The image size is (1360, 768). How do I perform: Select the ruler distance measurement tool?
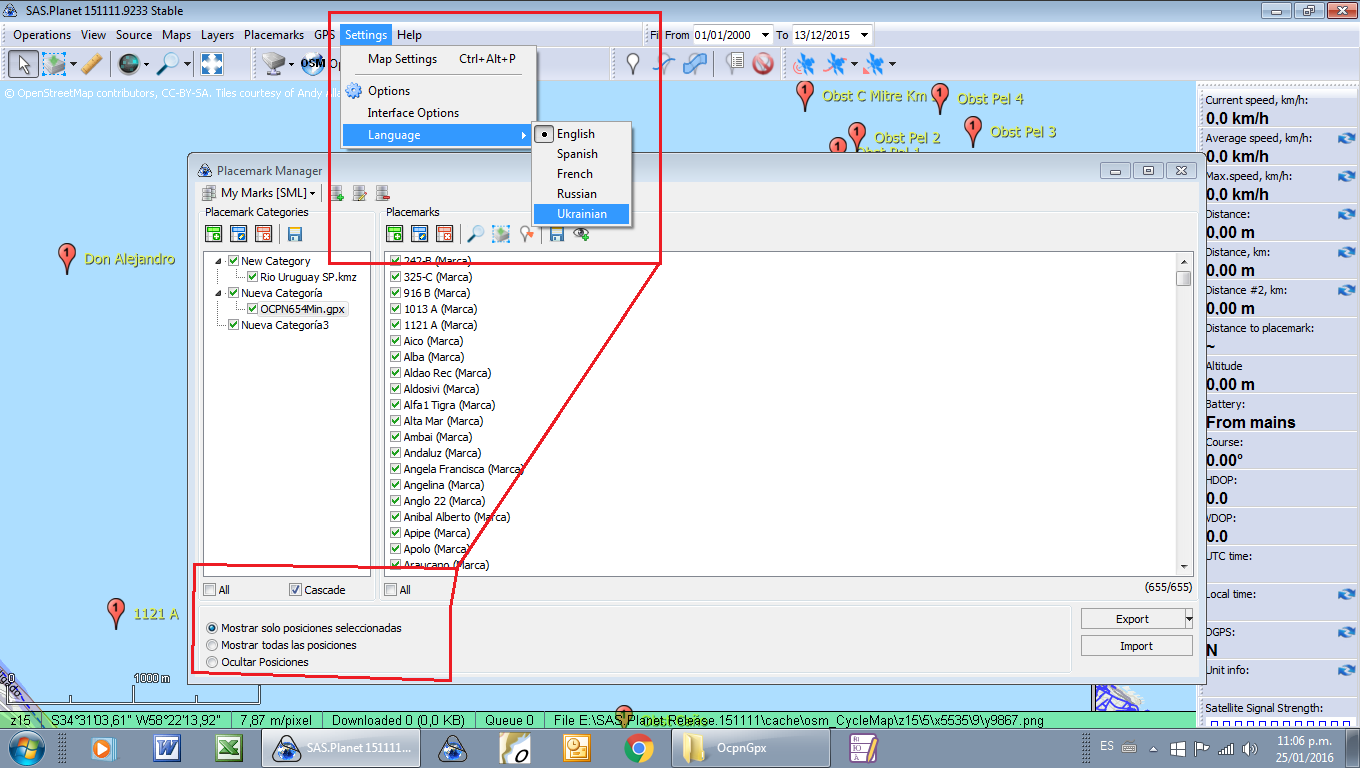click(92, 64)
